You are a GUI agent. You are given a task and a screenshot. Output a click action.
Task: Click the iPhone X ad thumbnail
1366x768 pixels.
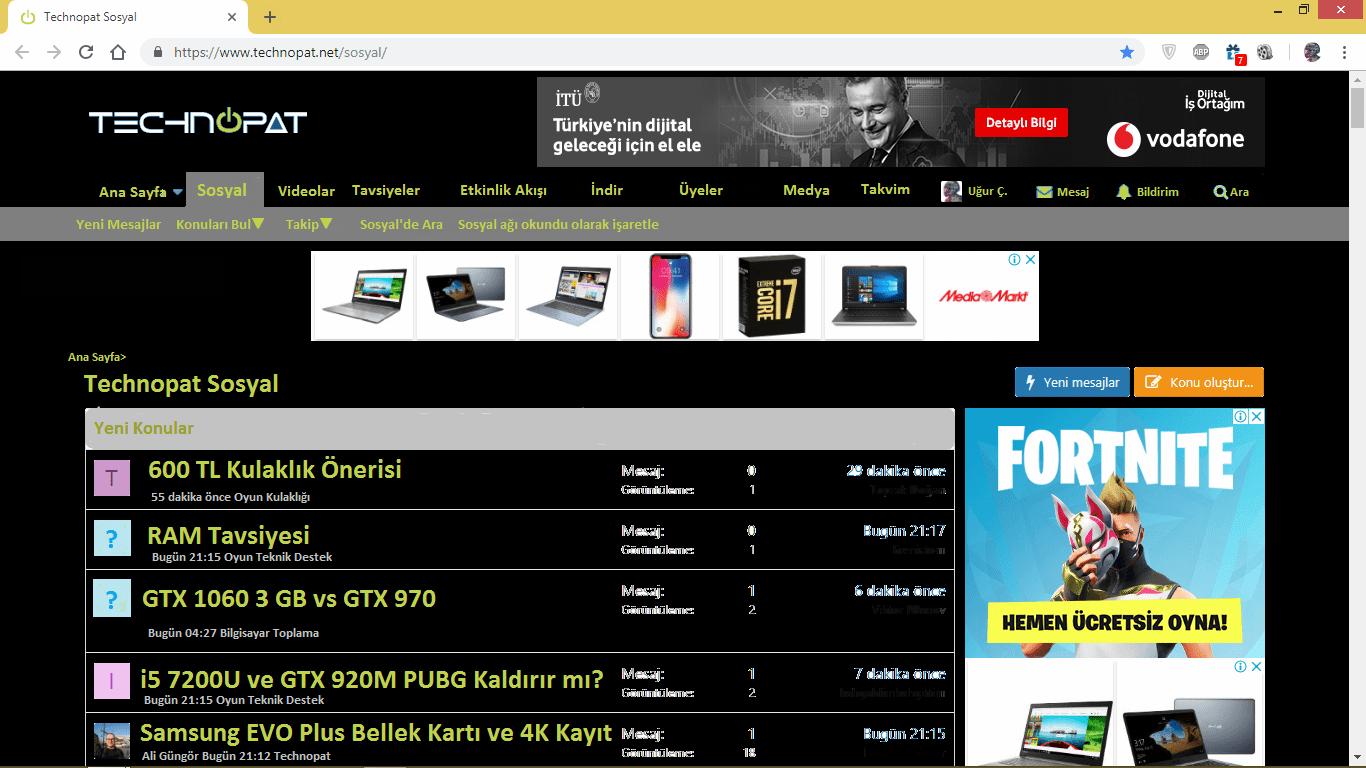pos(670,296)
